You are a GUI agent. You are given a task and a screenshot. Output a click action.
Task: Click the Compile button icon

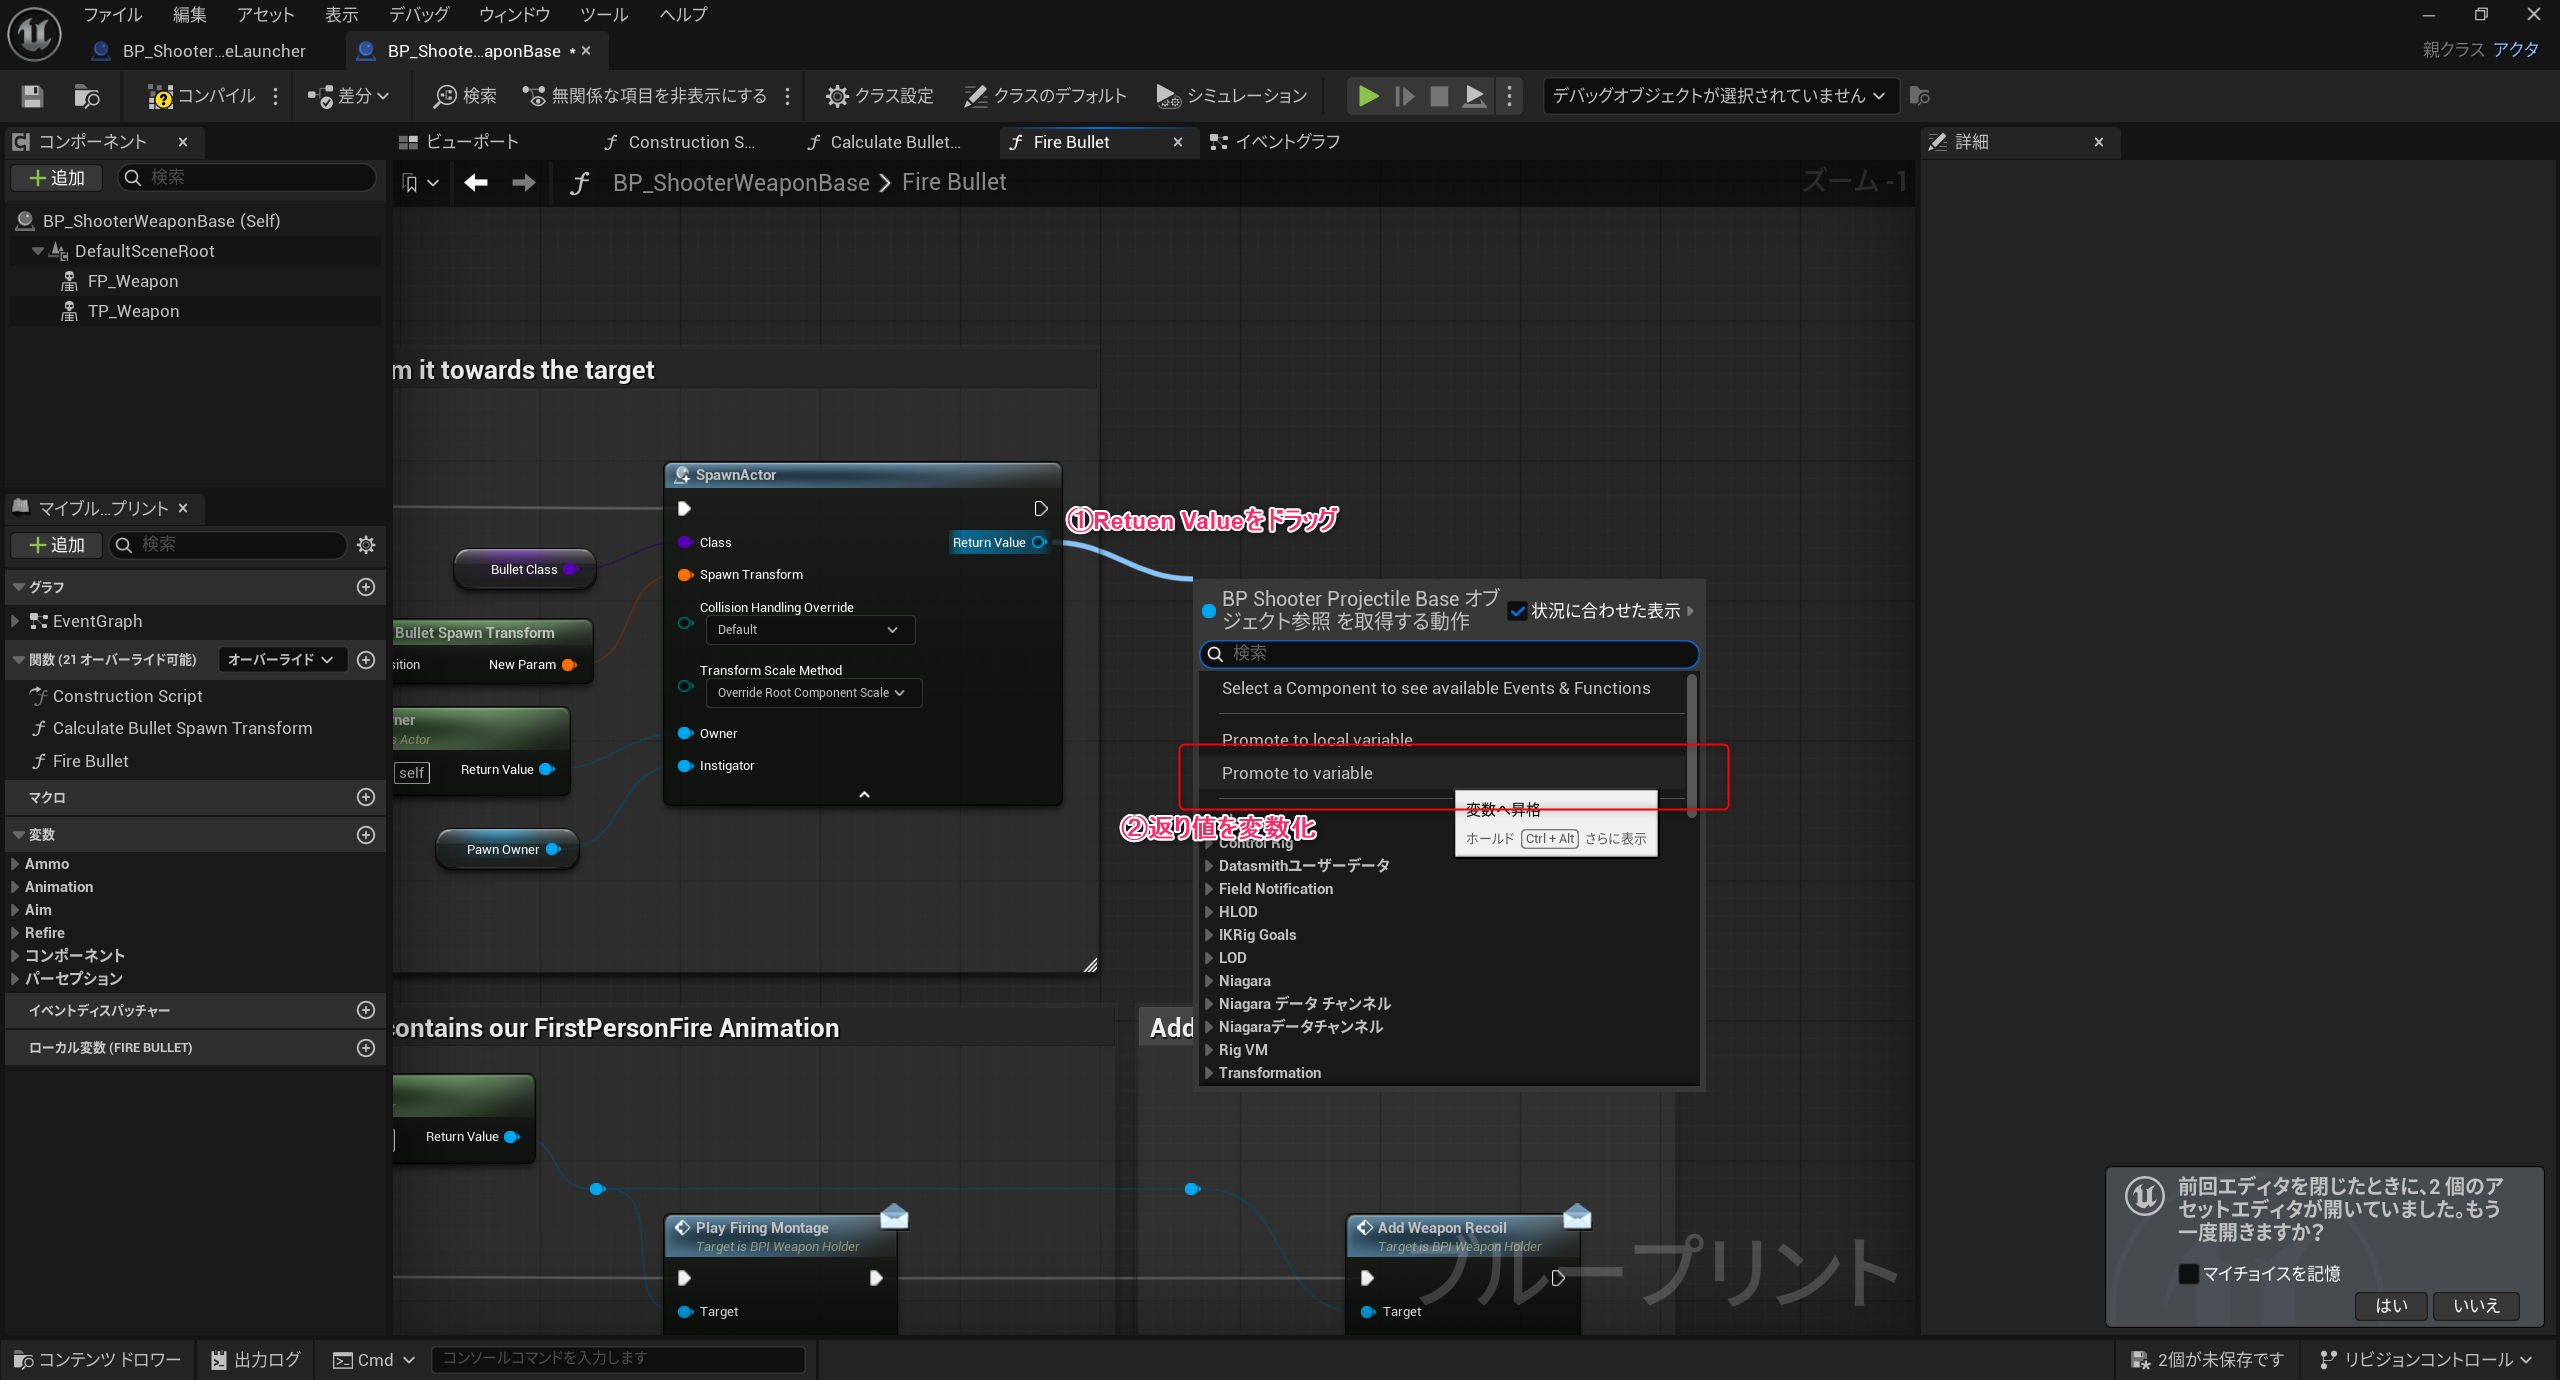click(x=159, y=96)
